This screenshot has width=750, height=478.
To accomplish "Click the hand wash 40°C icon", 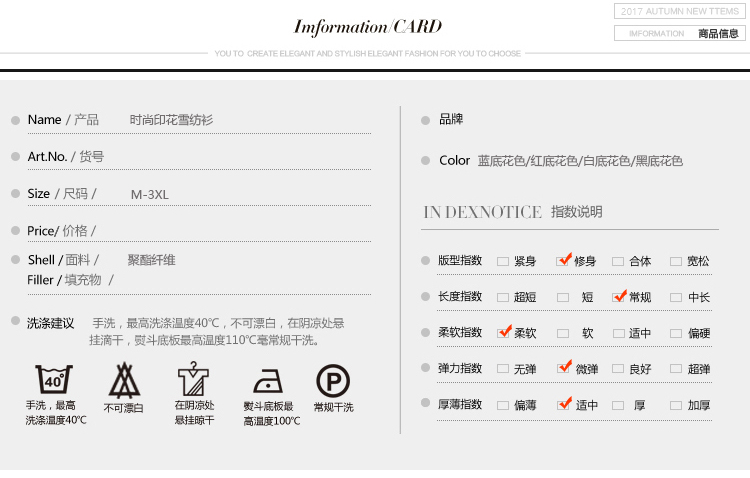I will [x=54, y=380].
